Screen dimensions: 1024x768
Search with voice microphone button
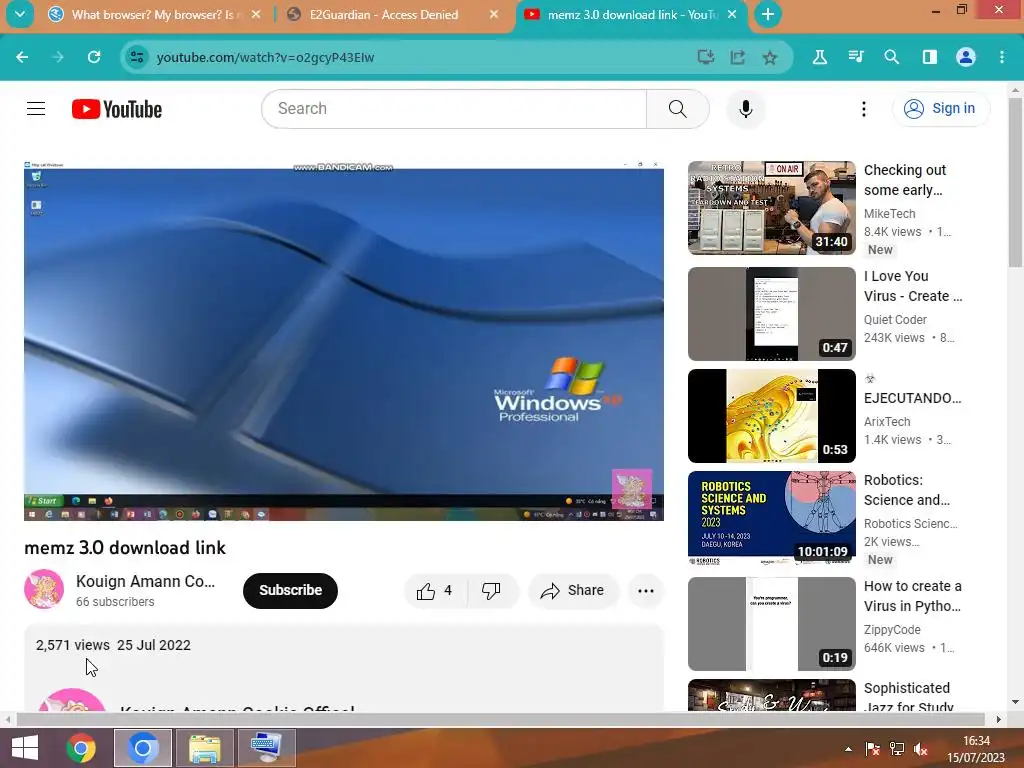746,108
